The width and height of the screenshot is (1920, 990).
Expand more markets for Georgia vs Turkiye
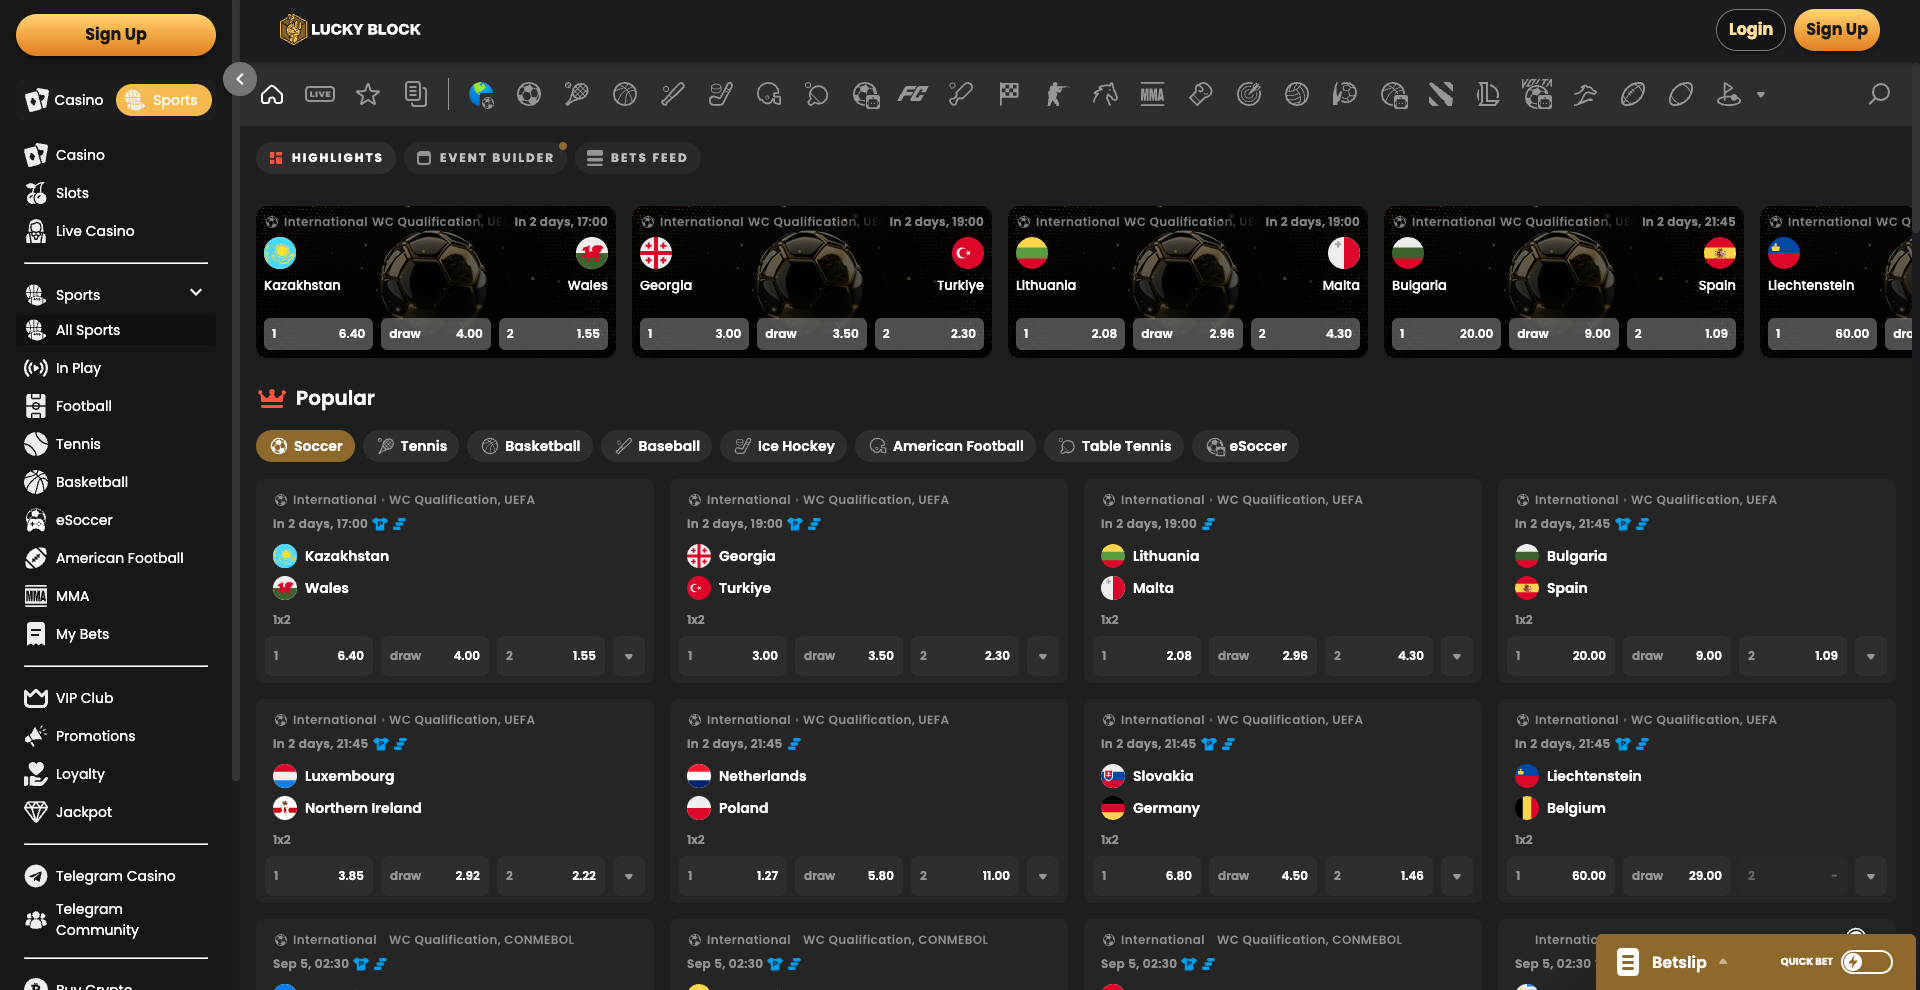pyautogui.click(x=1043, y=656)
